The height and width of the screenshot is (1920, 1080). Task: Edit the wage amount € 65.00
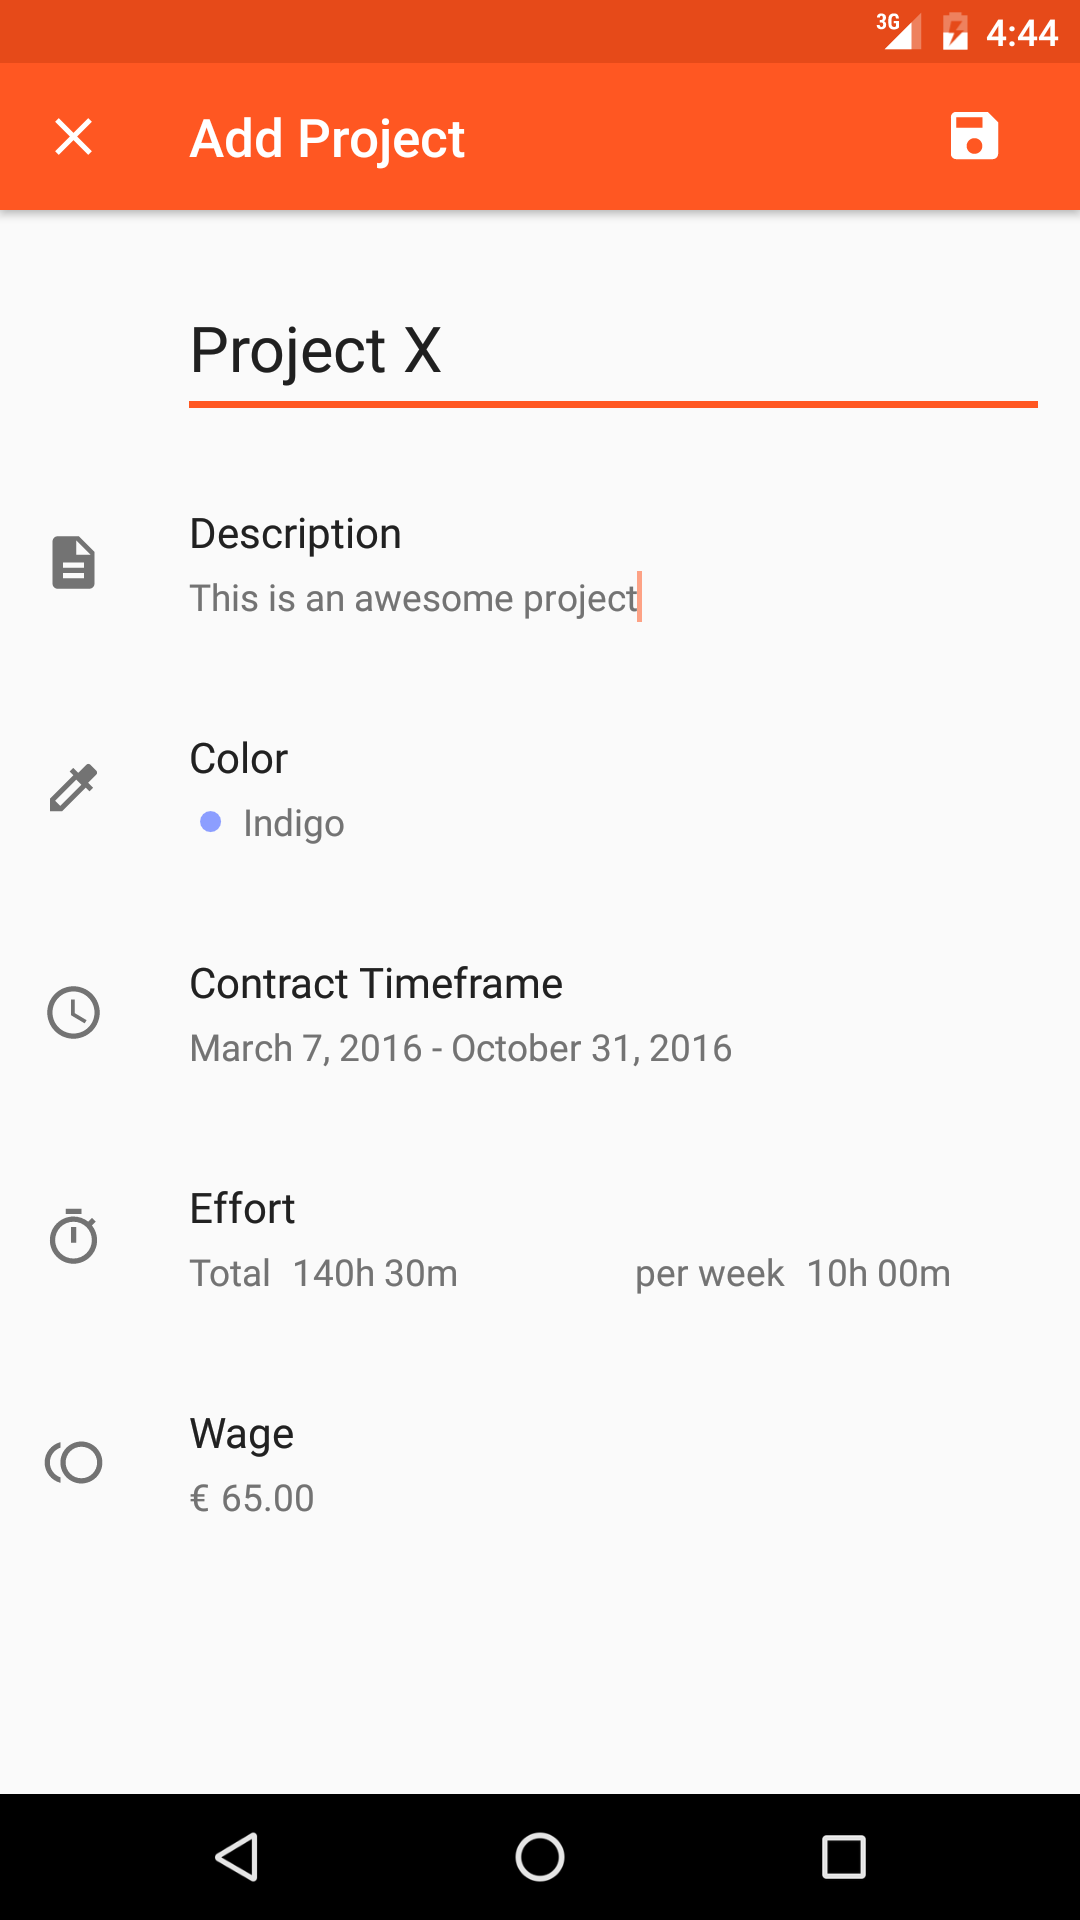point(267,1498)
